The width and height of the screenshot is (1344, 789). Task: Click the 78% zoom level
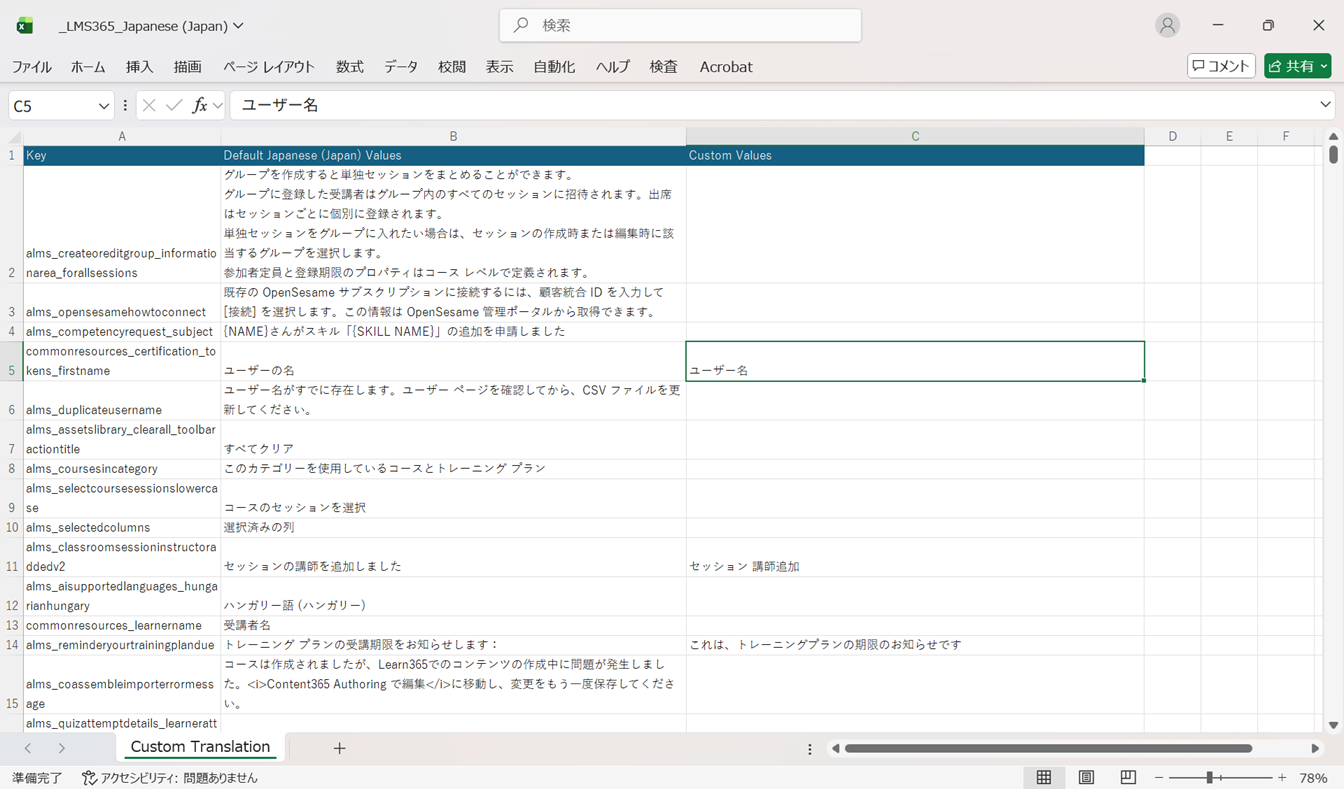pyautogui.click(x=1313, y=778)
